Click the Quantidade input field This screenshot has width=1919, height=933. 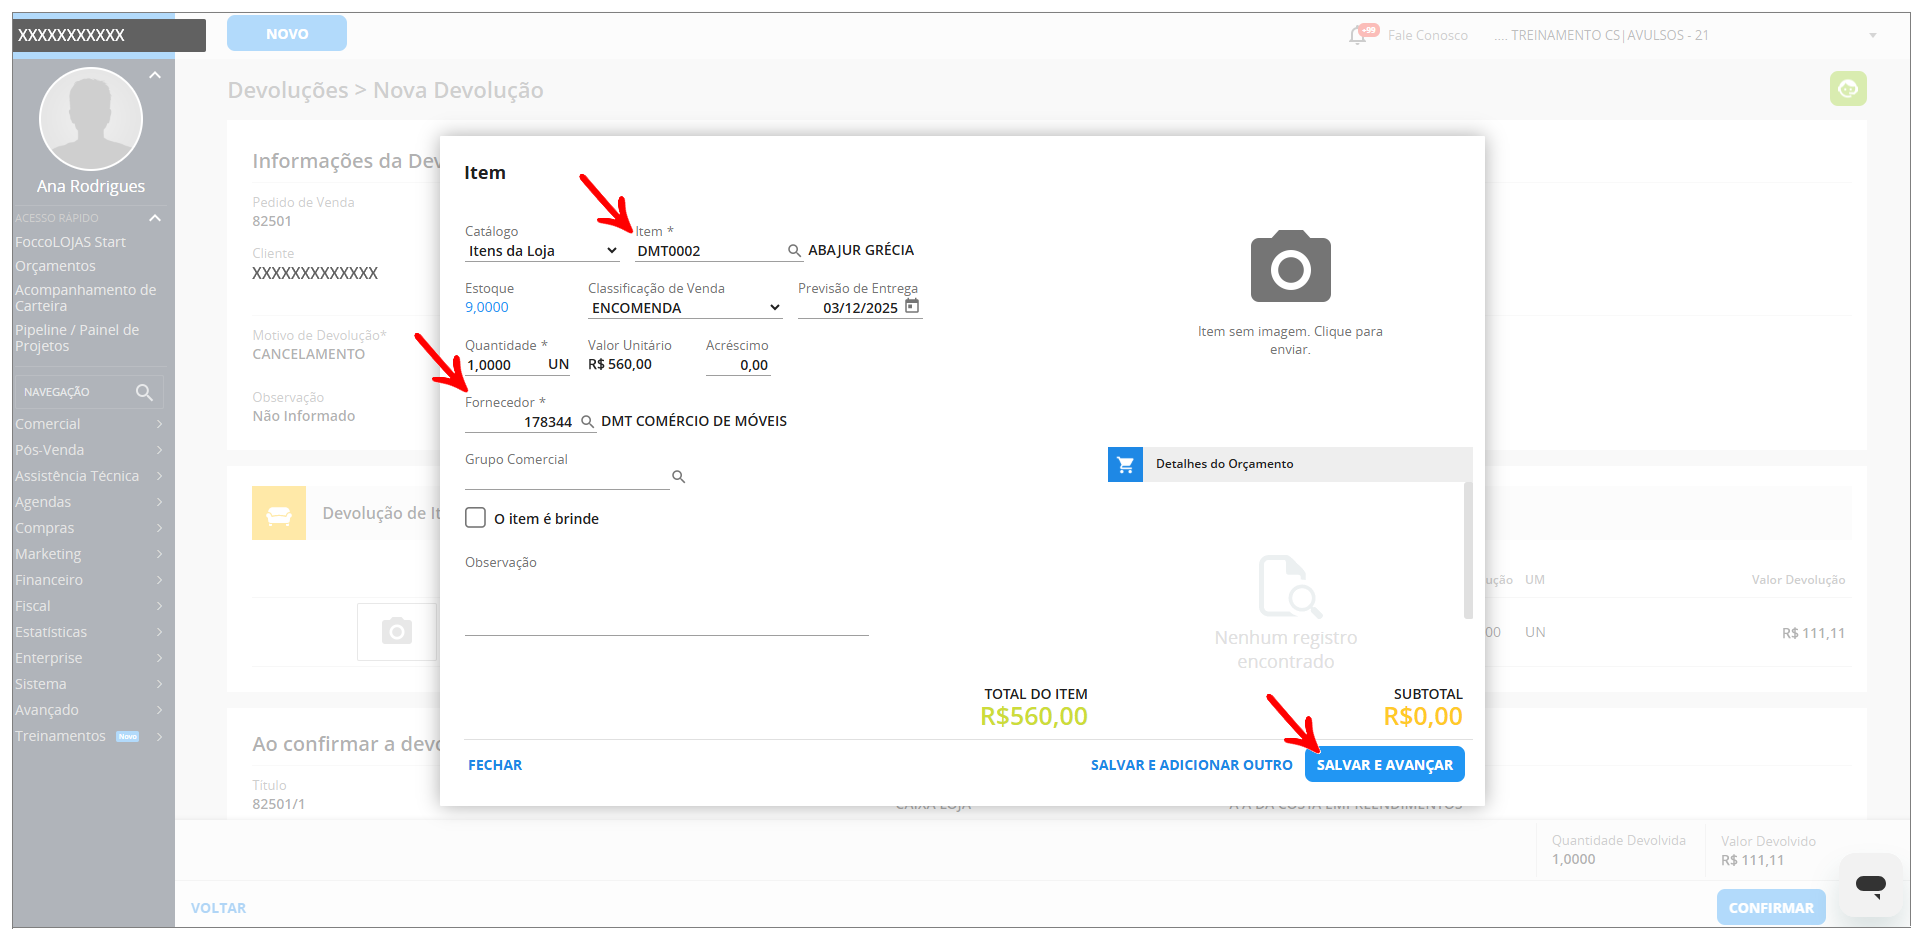[x=504, y=365]
